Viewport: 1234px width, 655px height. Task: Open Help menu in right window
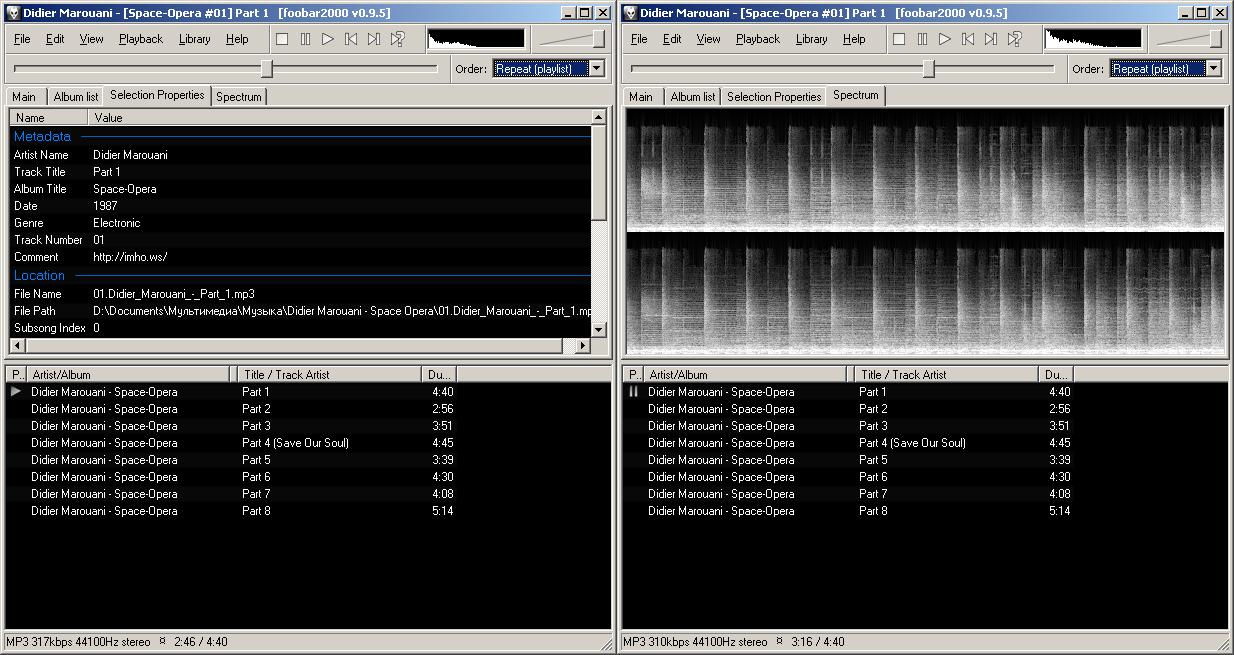854,39
